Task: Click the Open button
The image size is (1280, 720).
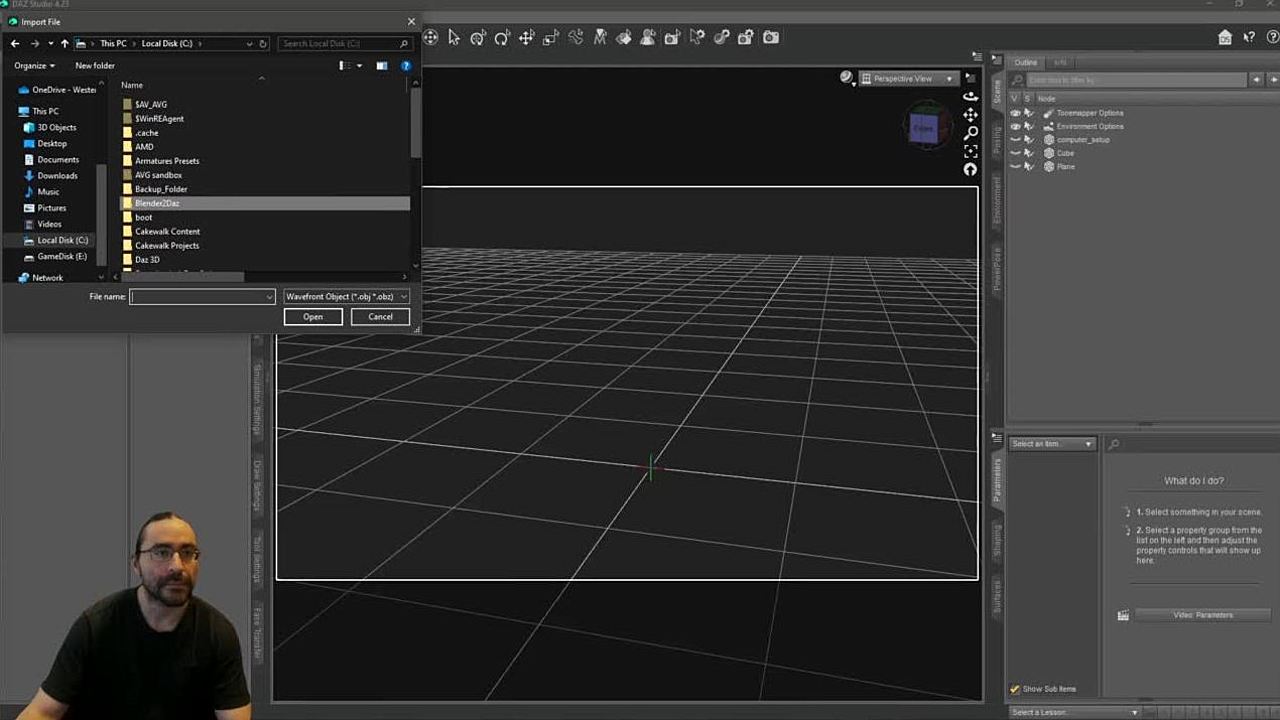Action: pyautogui.click(x=313, y=317)
